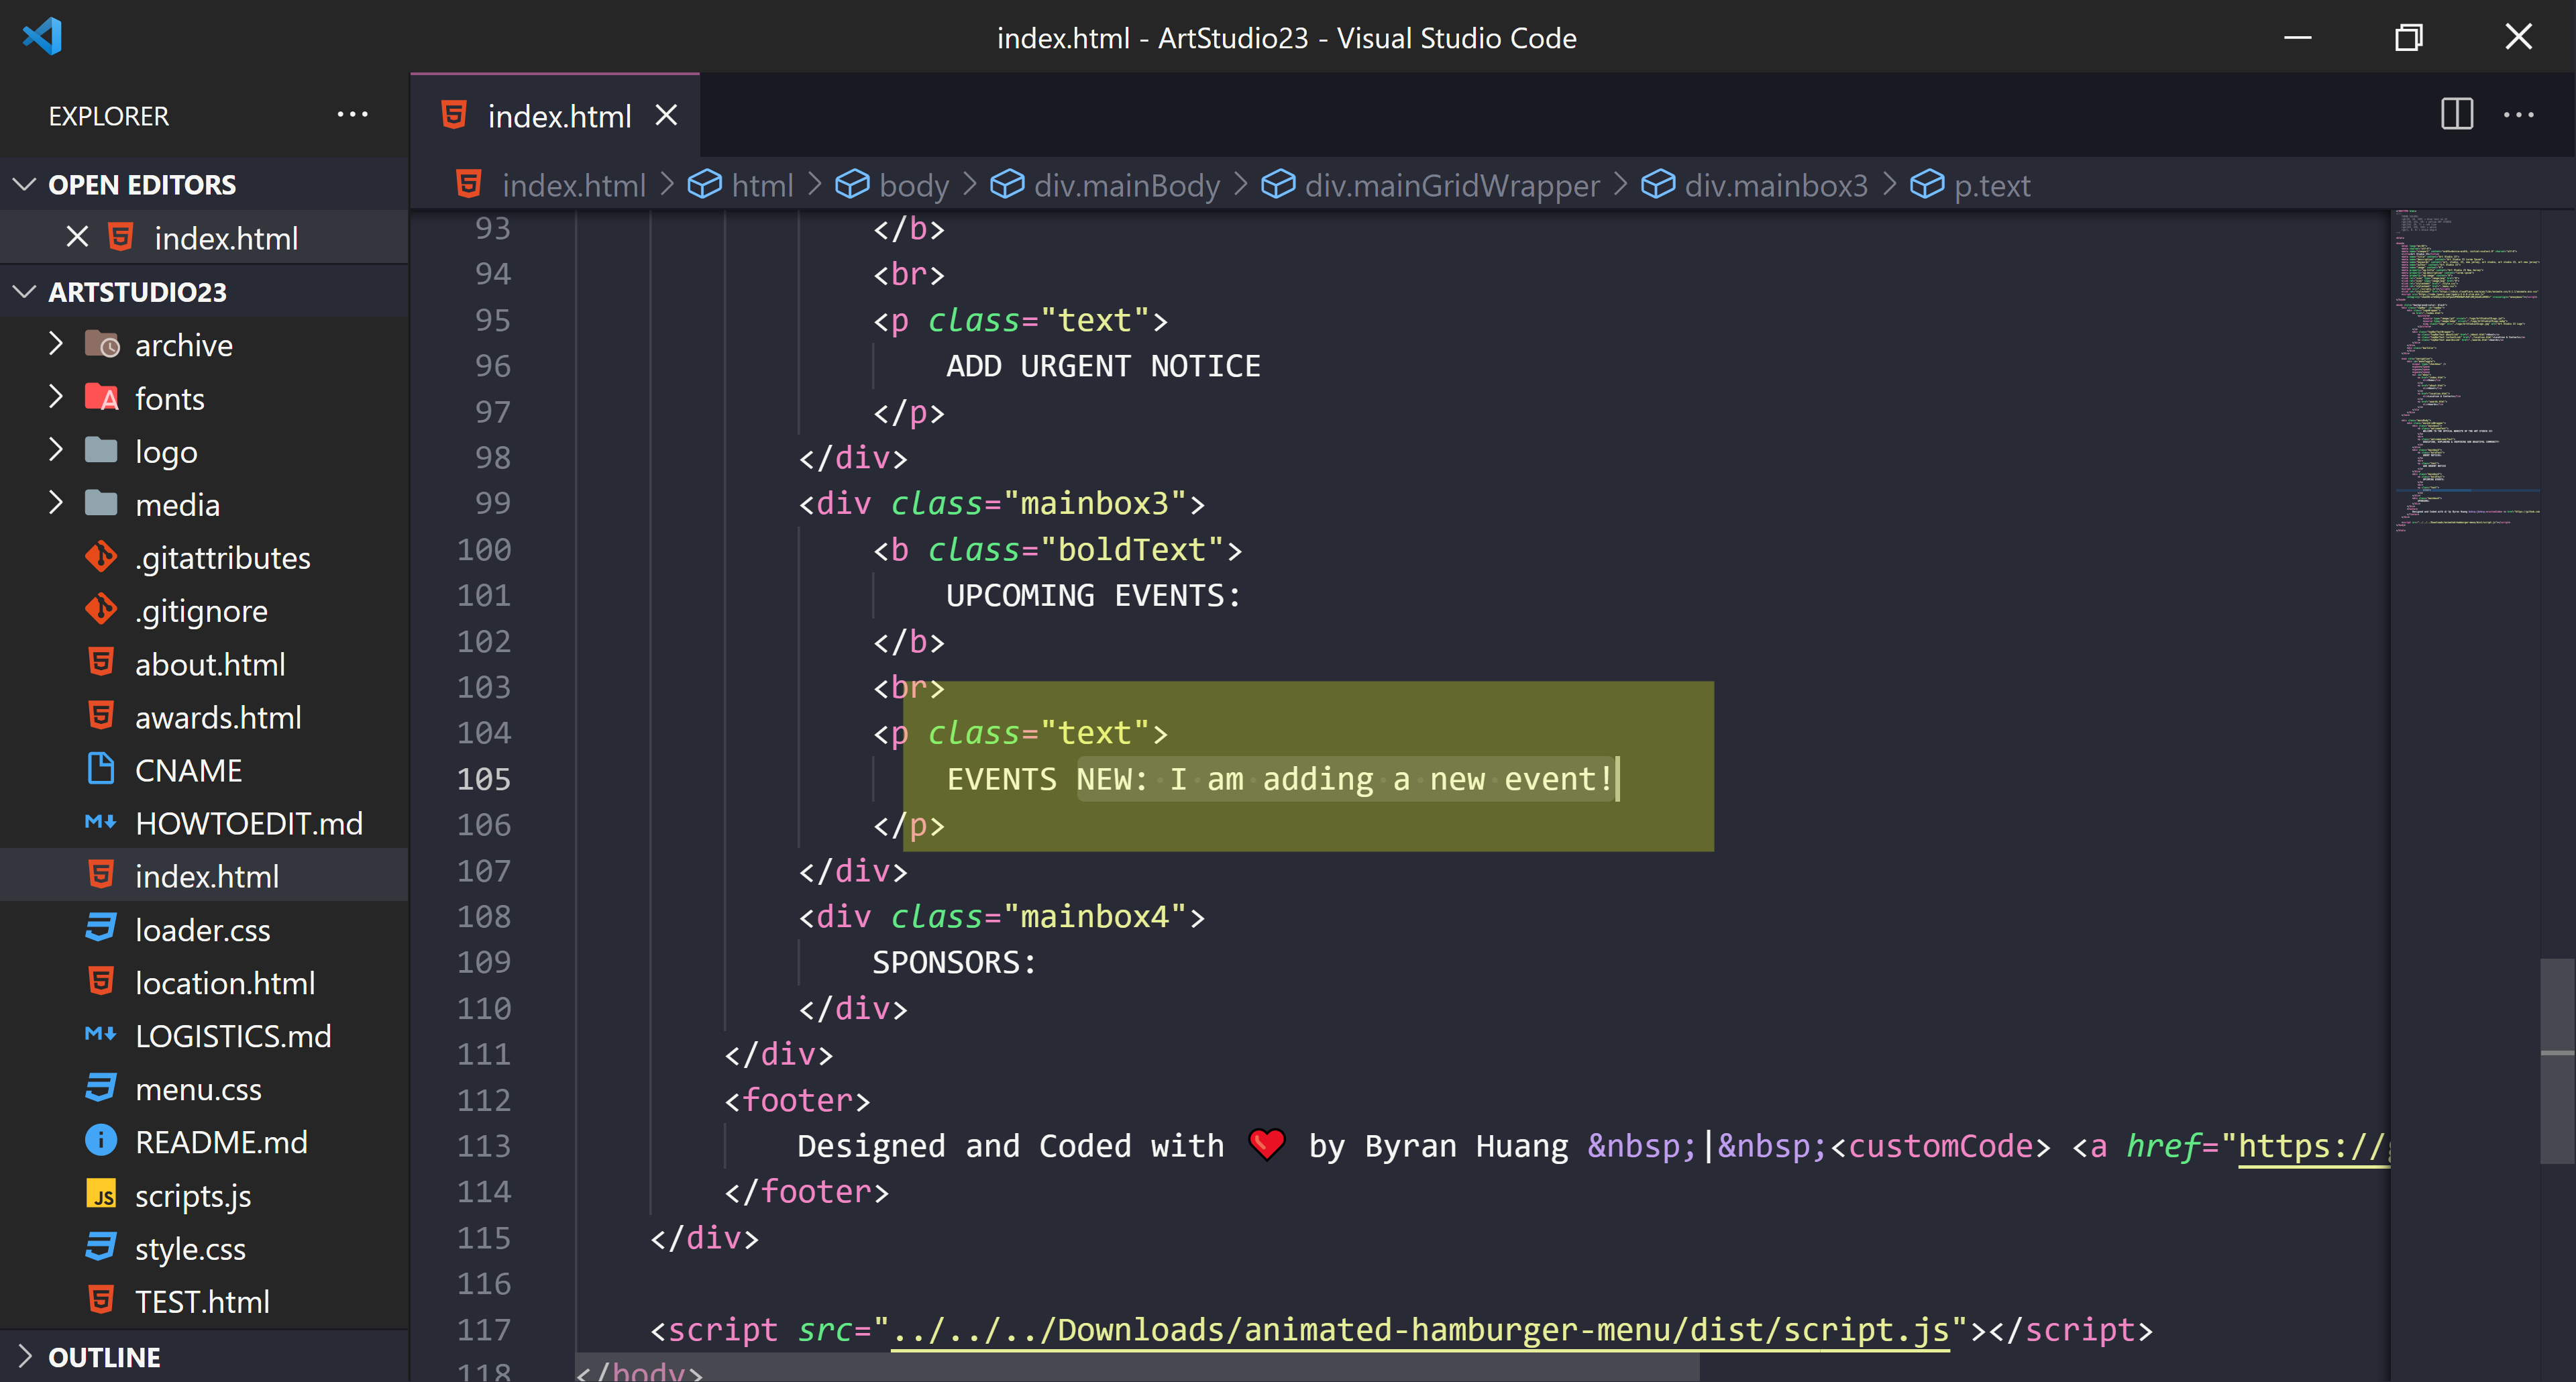
Task: Click the archive folder icon
Action: pyautogui.click(x=102, y=345)
